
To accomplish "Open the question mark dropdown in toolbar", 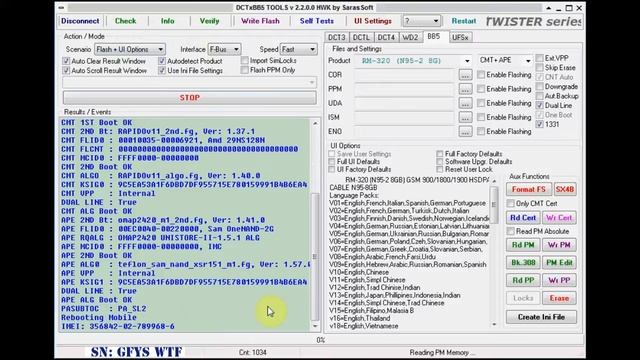I will tap(422, 21).
